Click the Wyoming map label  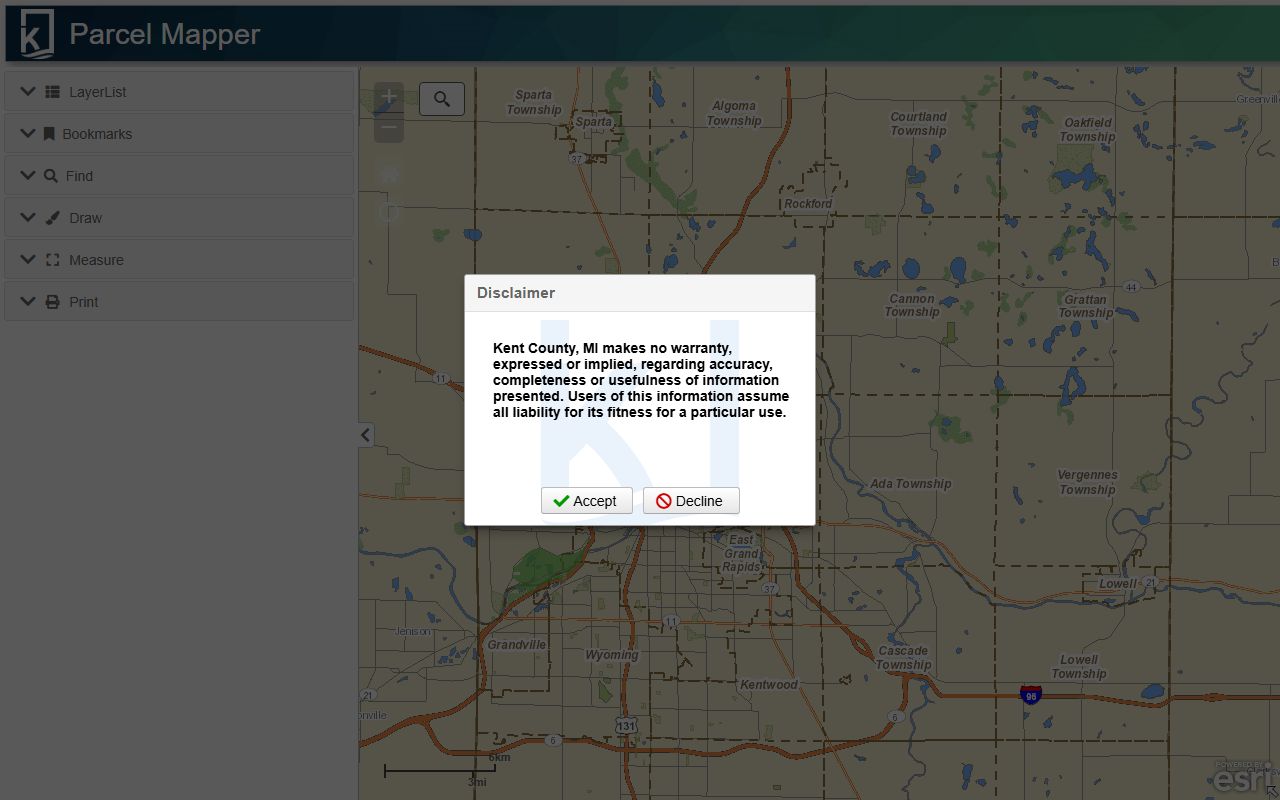pyautogui.click(x=611, y=655)
